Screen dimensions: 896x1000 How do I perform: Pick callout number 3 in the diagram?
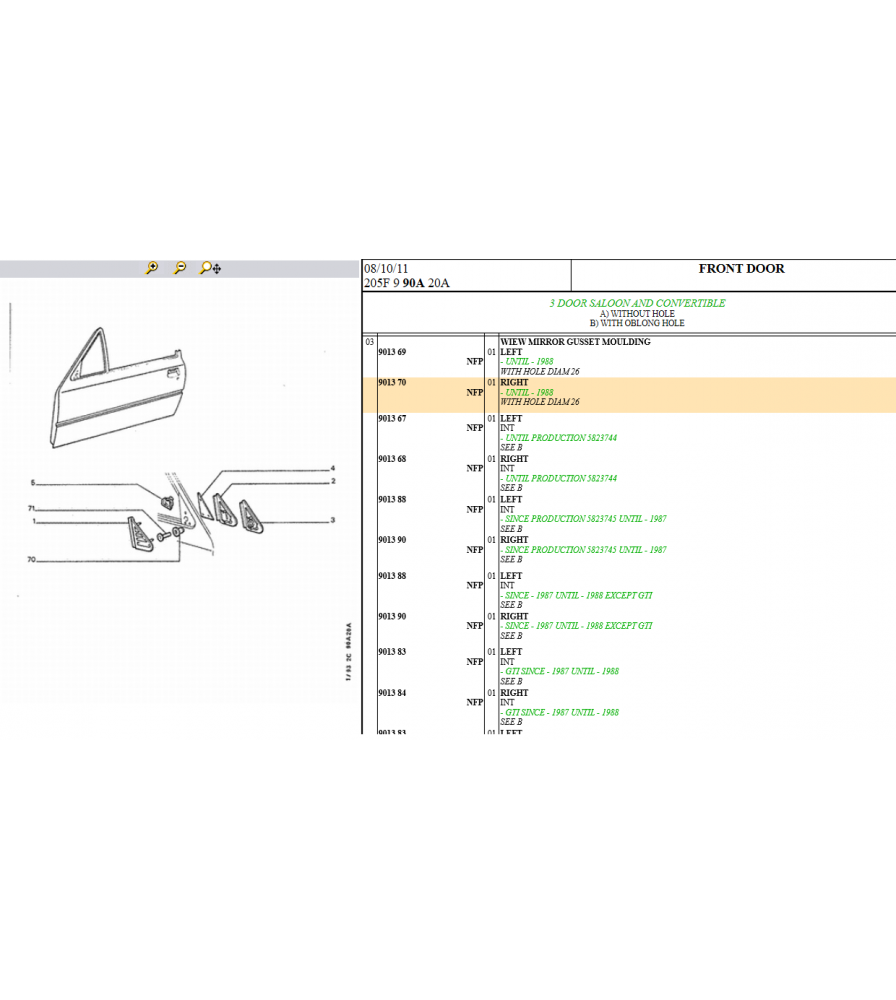pyautogui.click(x=332, y=520)
